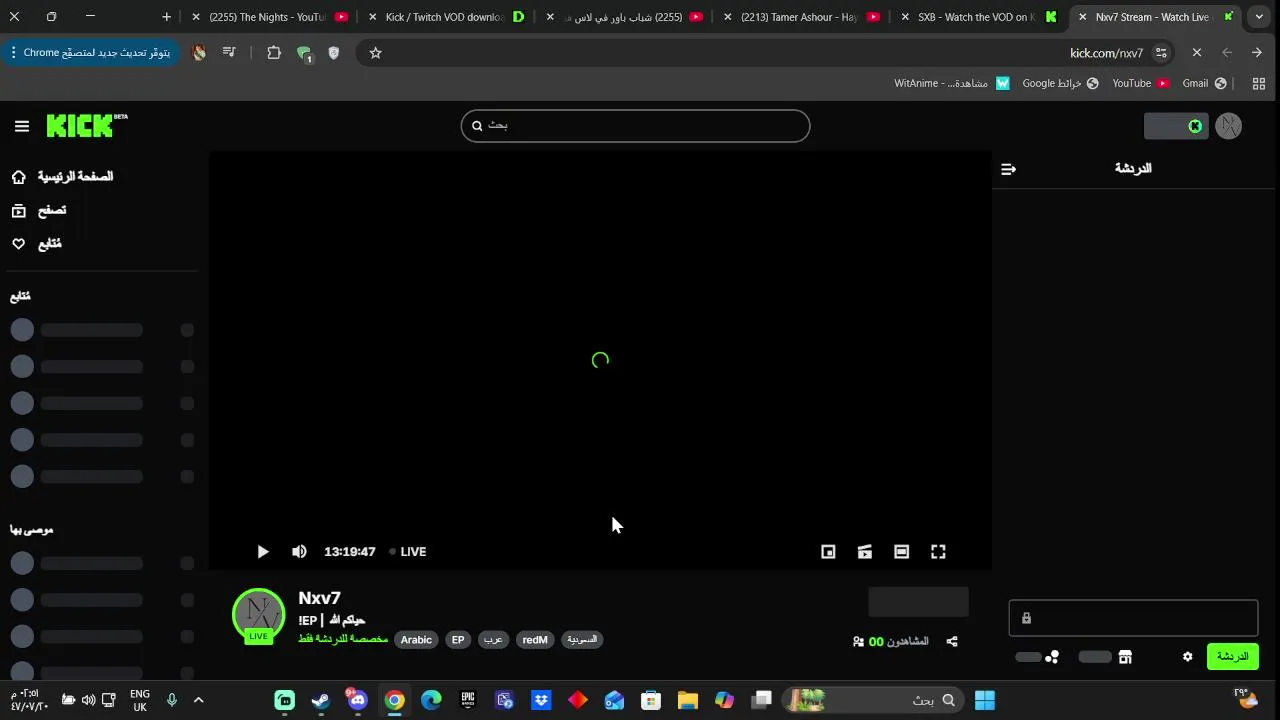Open the chat-only category link in green
Image resolution: width=1280 pixels, height=720 pixels.
[x=343, y=639]
